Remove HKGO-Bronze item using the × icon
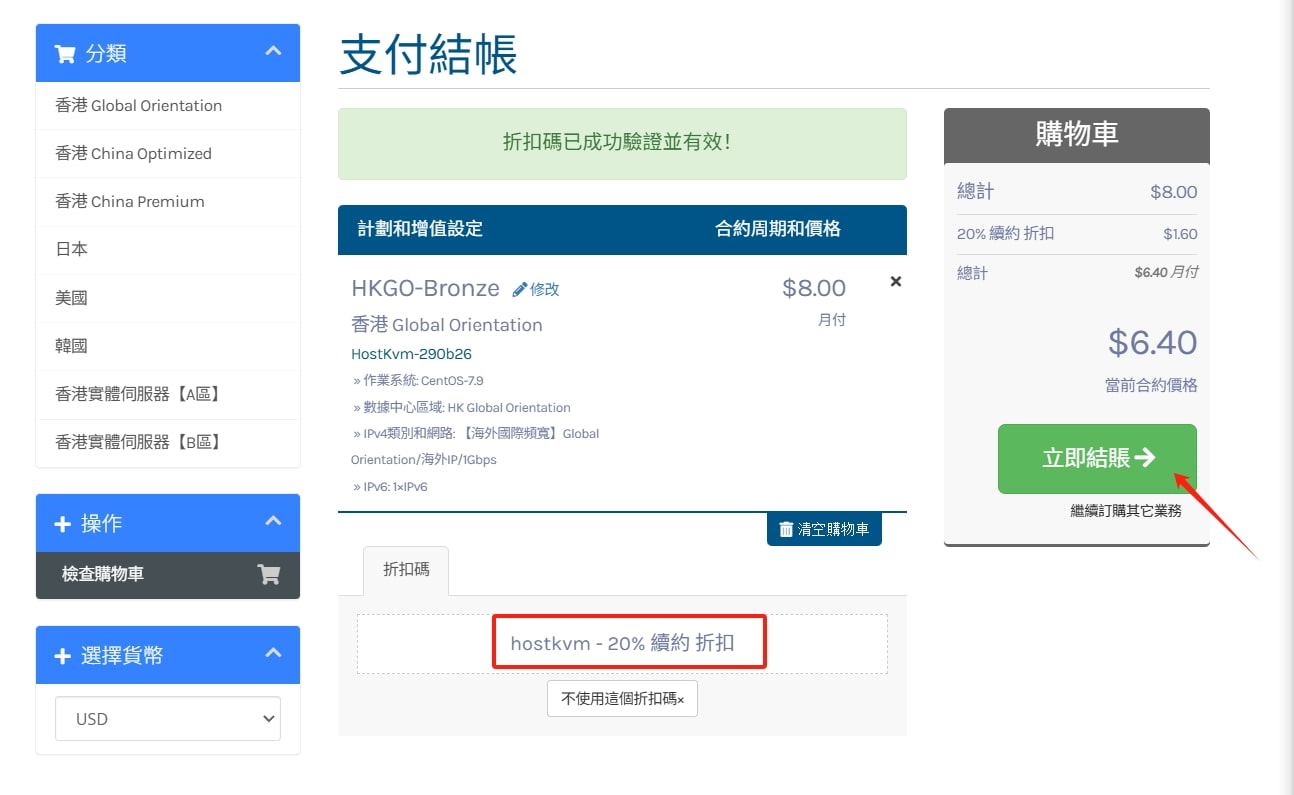Image resolution: width=1294 pixels, height=795 pixels. click(895, 281)
